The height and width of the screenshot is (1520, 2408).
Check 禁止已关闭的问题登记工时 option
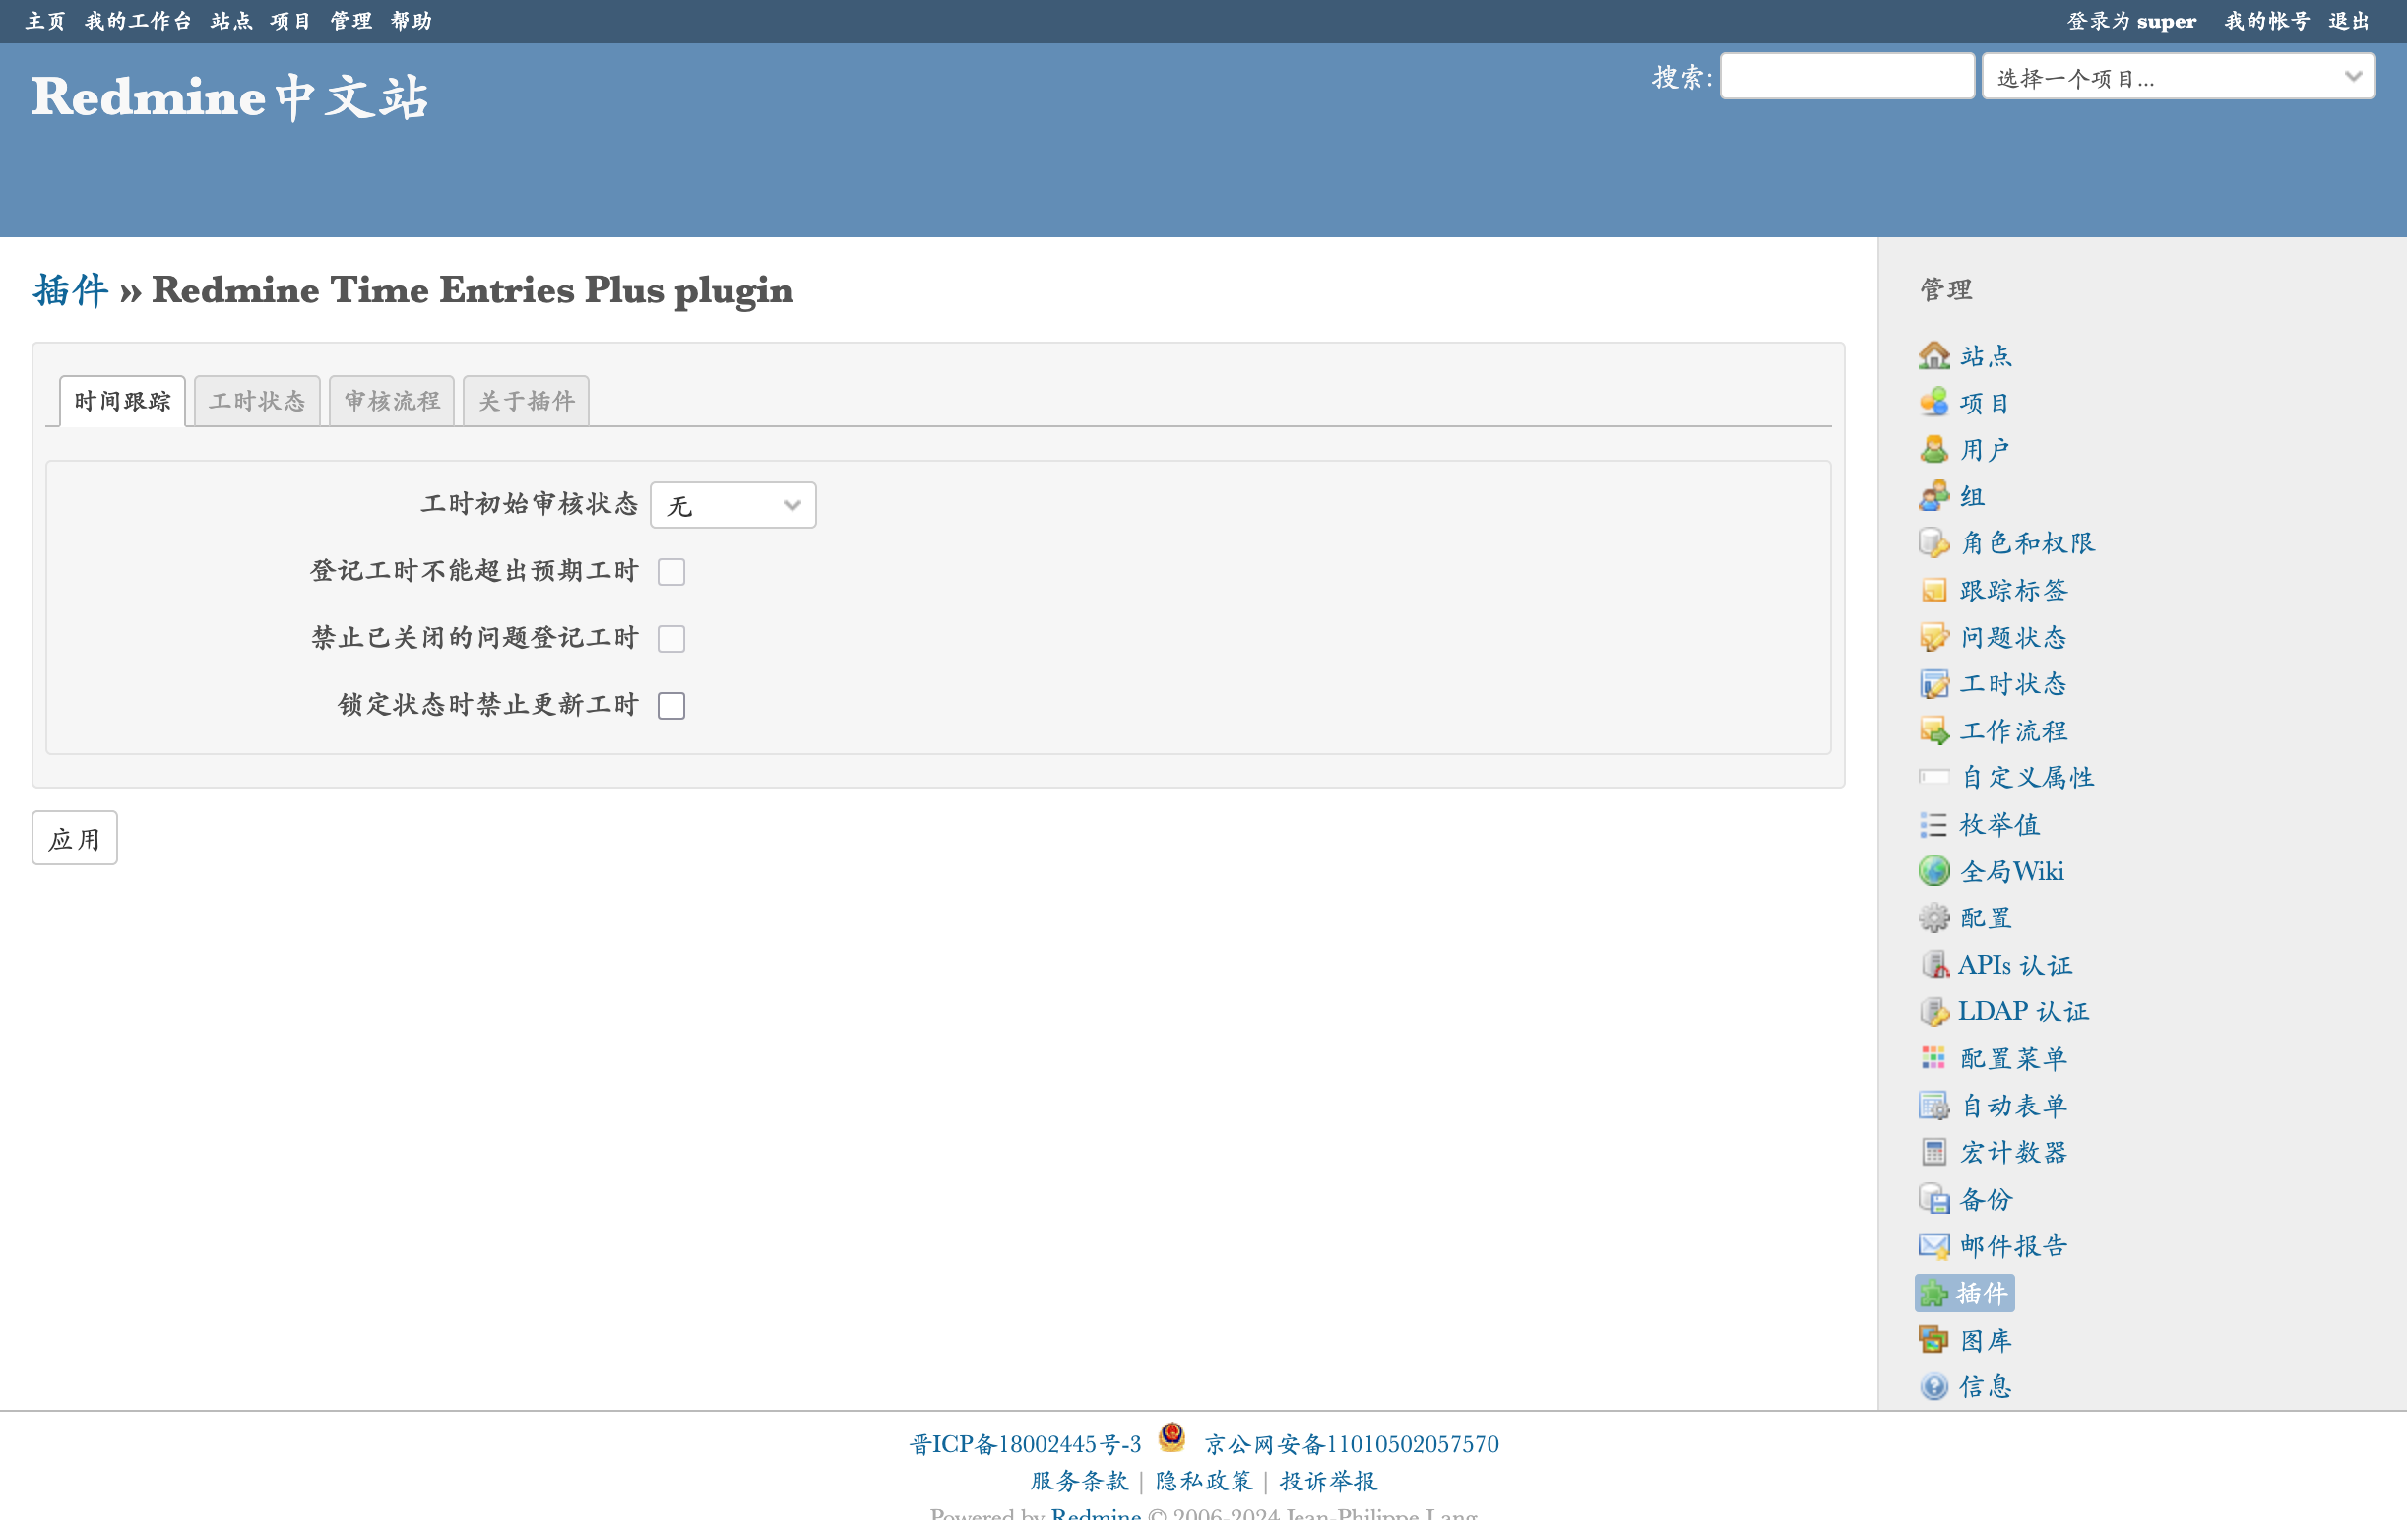click(671, 638)
